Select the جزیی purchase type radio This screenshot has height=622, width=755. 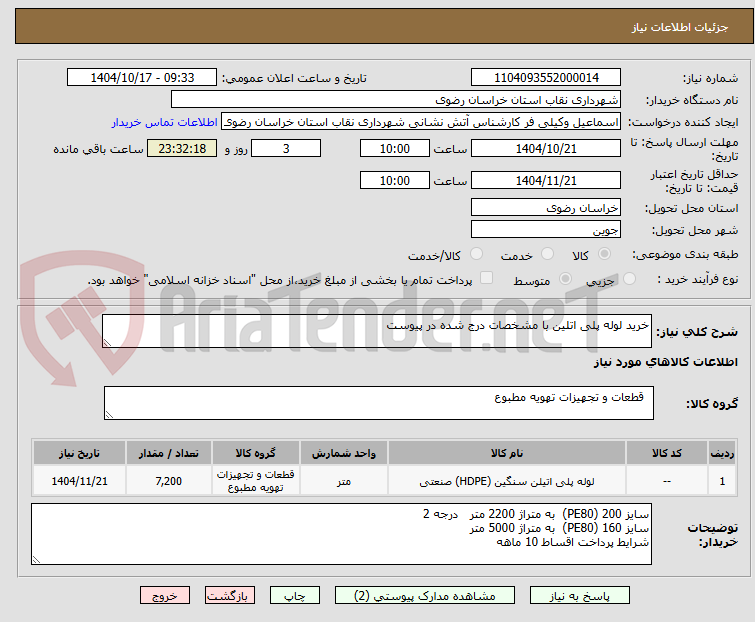[629, 279]
